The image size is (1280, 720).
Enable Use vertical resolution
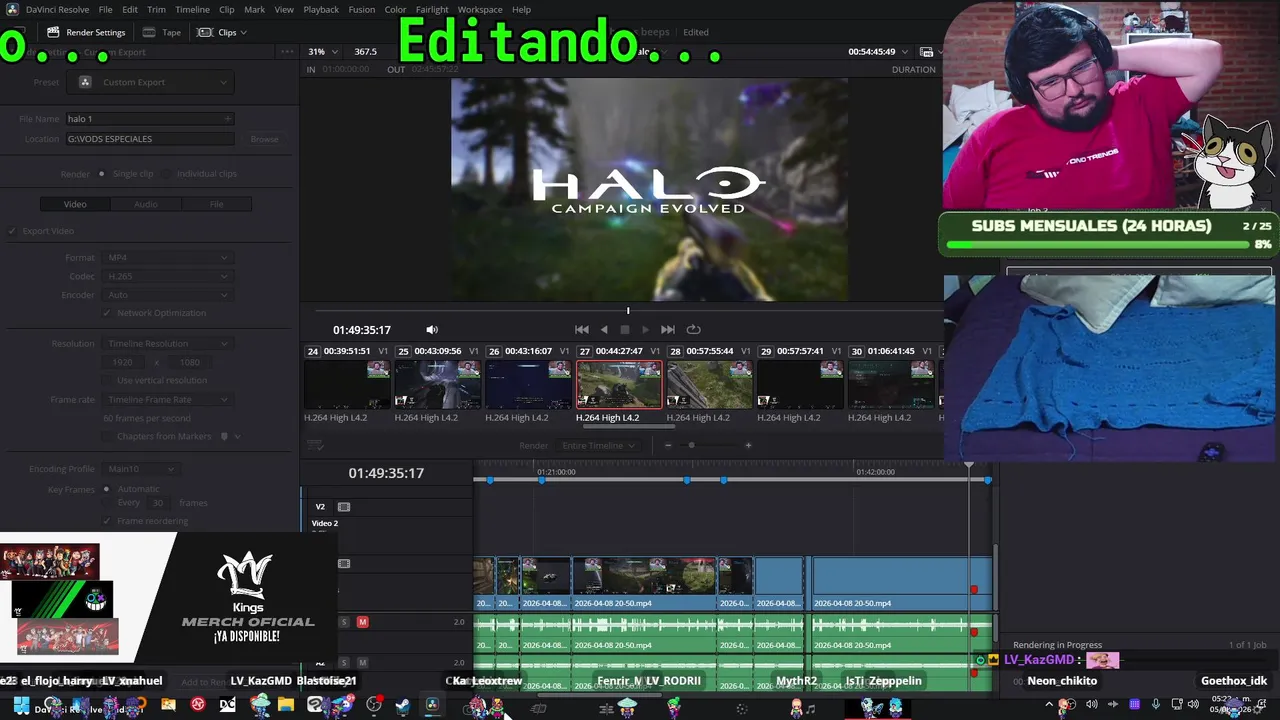(107, 380)
